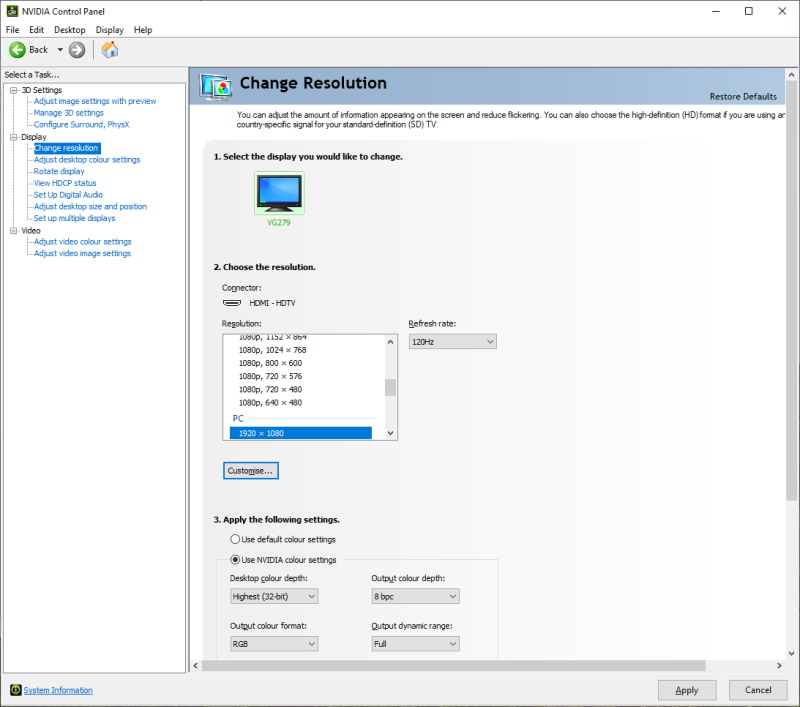Screen dimensions: 800x707
Task: Open the File menu
Action: (x=12, y=30)
